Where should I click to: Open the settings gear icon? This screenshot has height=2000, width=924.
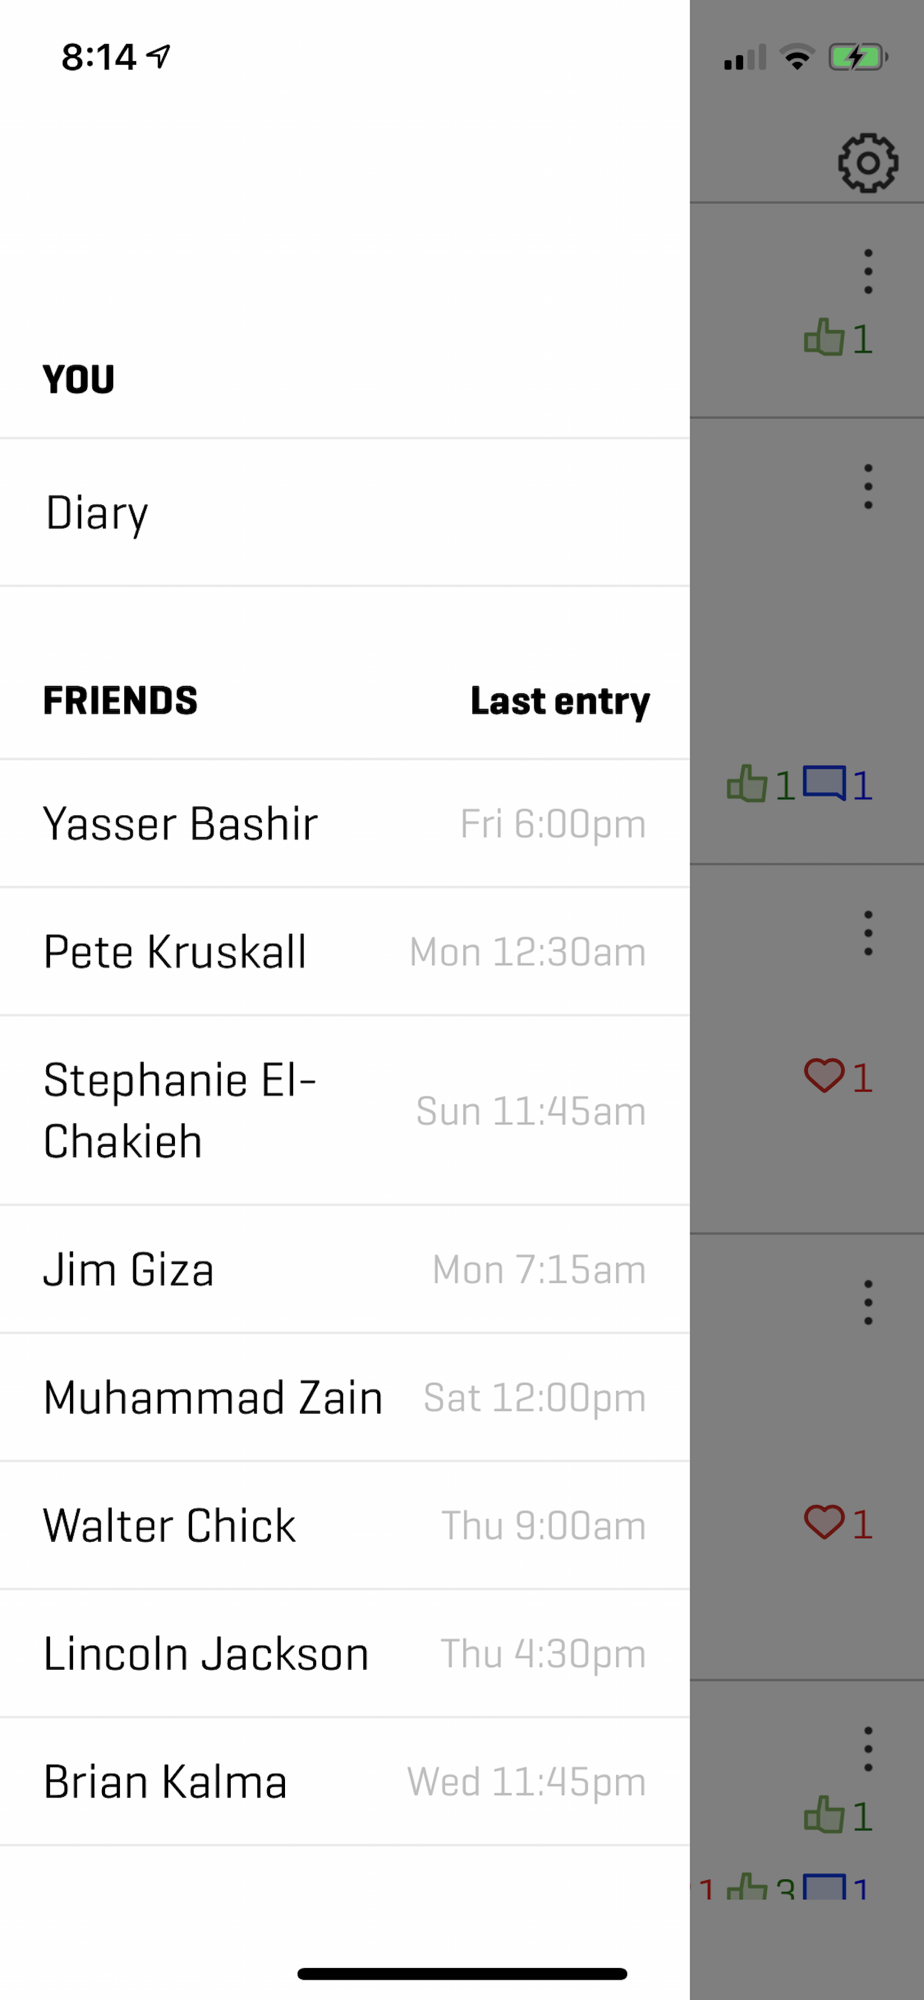[867, 162]
